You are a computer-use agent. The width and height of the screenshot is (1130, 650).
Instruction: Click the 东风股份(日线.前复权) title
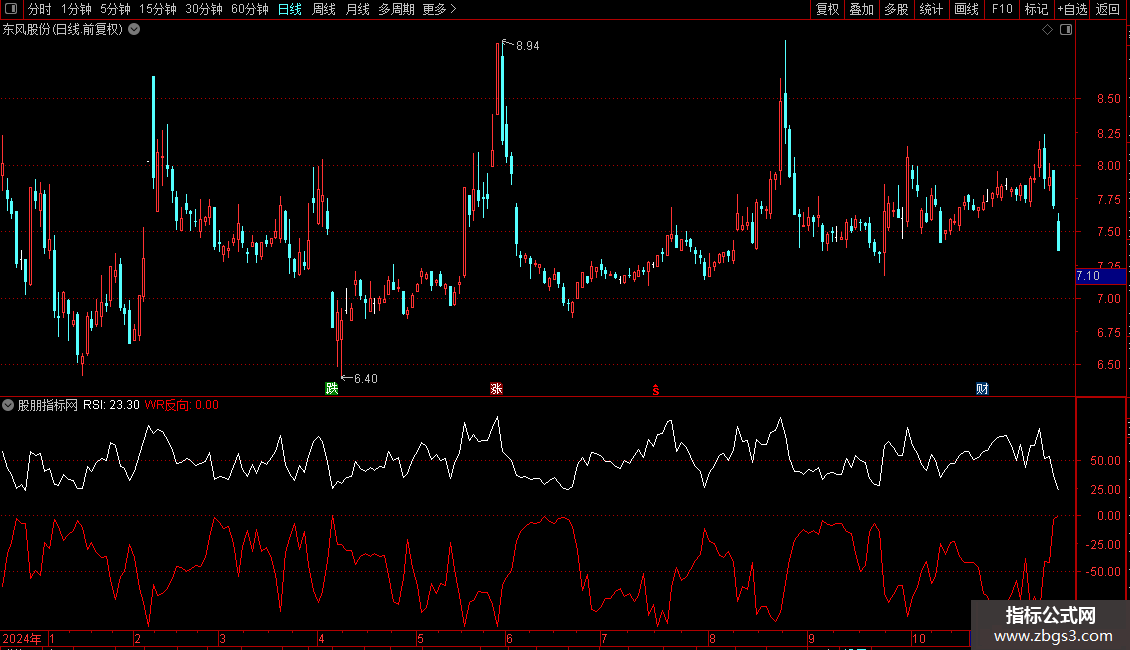(62, 29)
